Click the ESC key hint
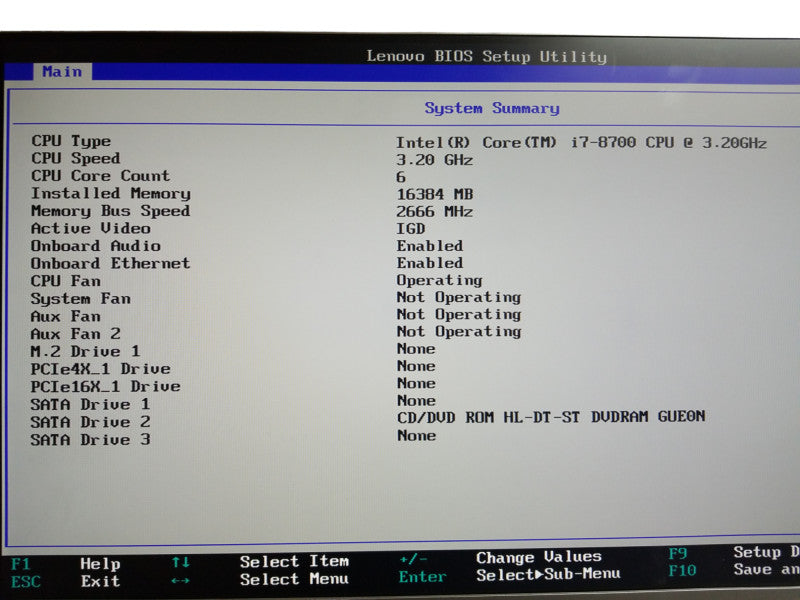 [26, 582]
